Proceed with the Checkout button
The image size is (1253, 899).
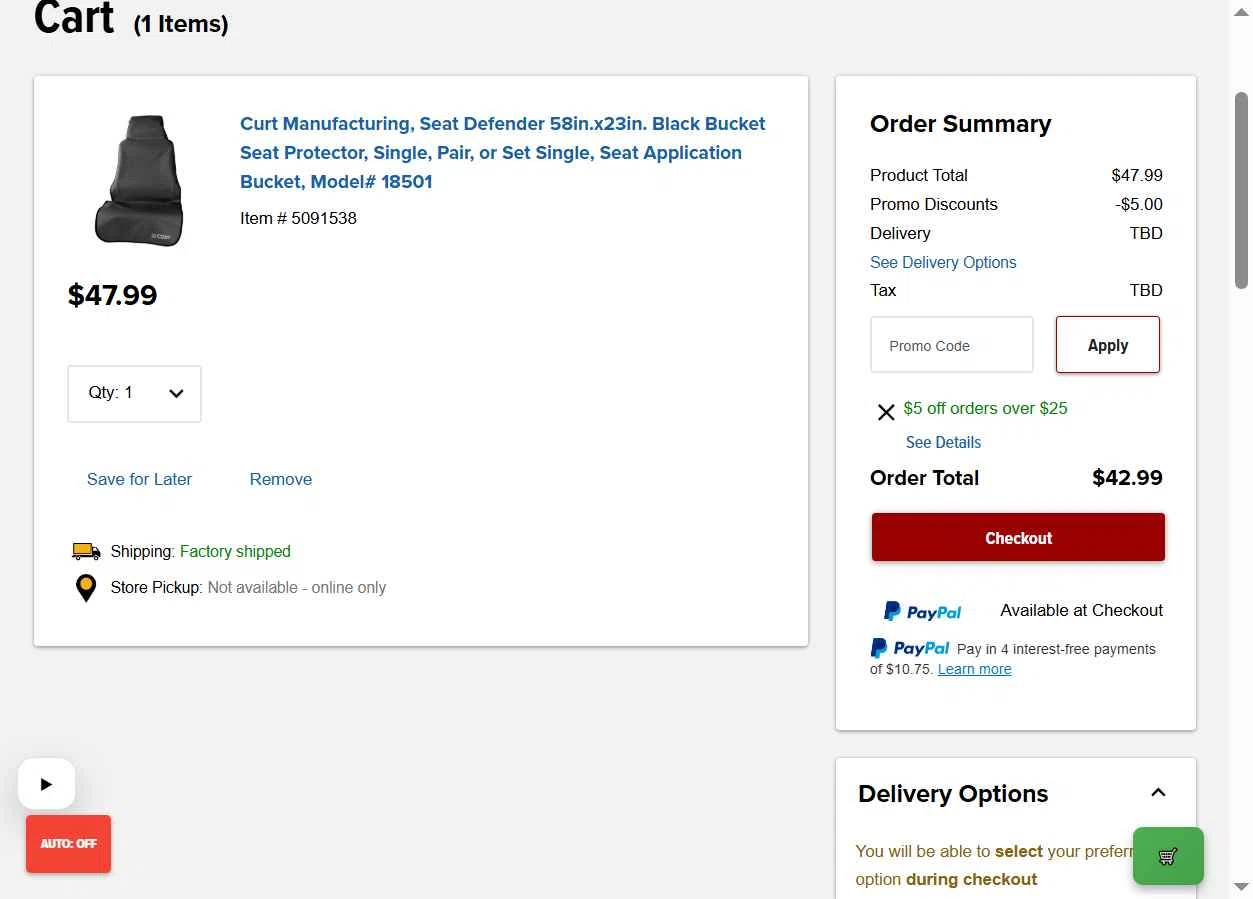[1018, 538]
